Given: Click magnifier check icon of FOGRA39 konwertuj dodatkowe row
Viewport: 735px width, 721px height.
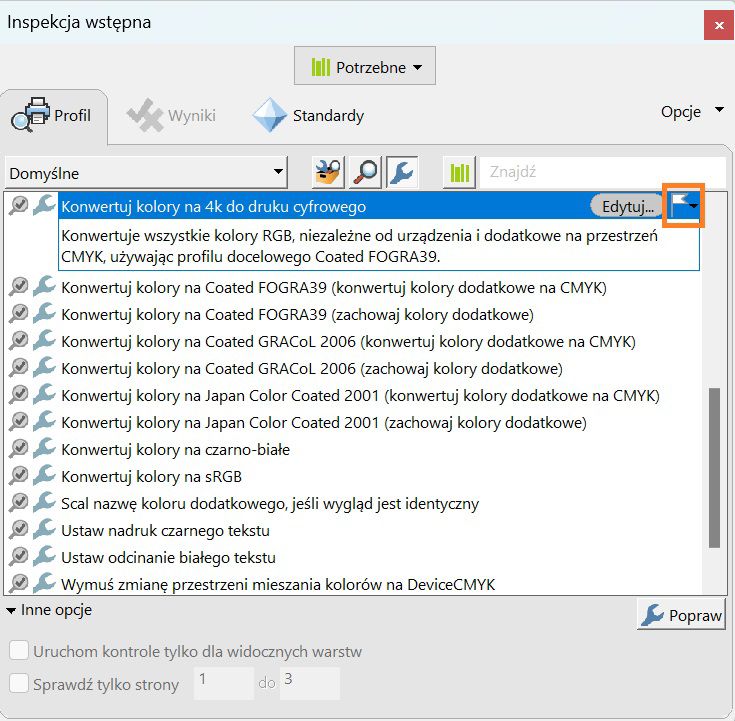Looking at the screenshot, I should (18, 286).
